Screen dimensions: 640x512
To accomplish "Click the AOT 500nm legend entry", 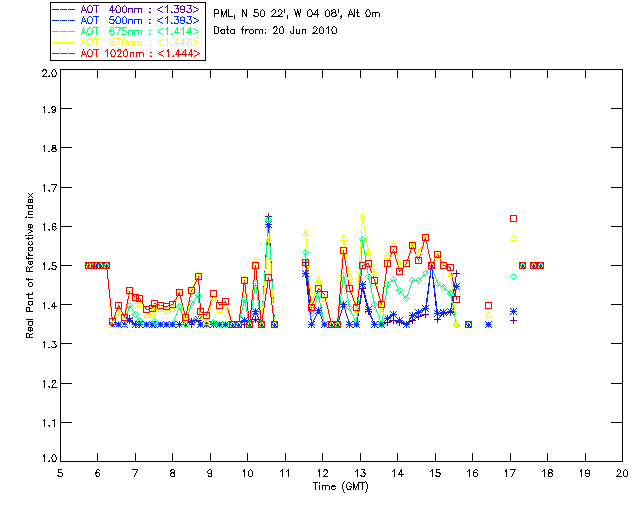I will [127, 20].
